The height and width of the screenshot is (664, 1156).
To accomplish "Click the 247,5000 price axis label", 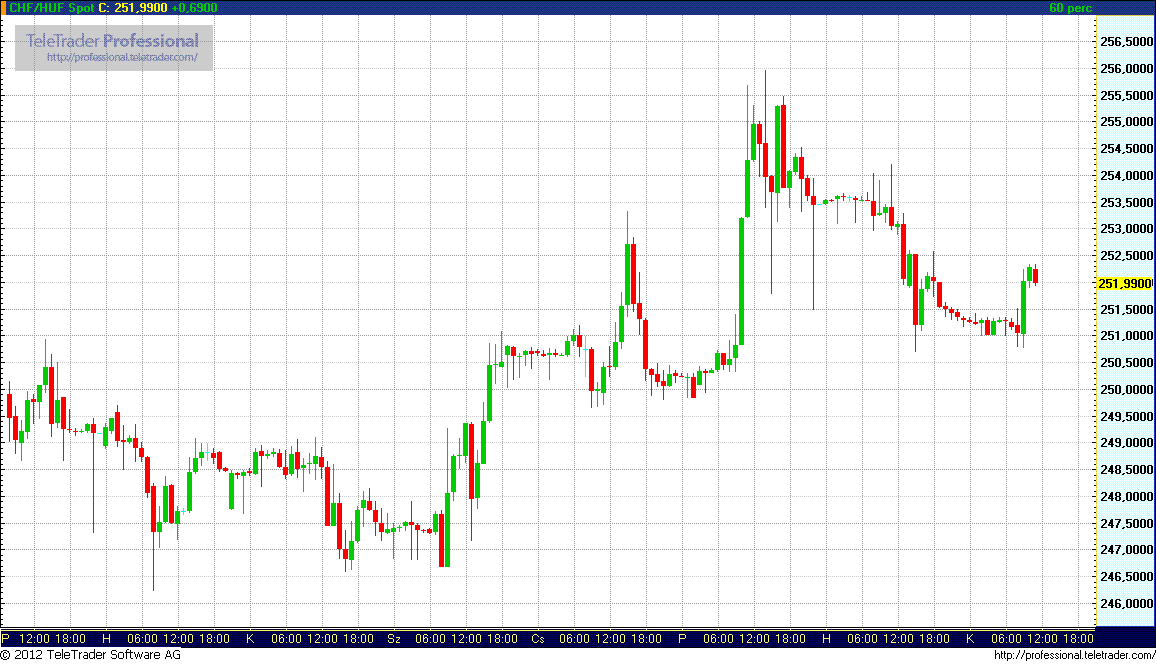I will coord(1127,523).
